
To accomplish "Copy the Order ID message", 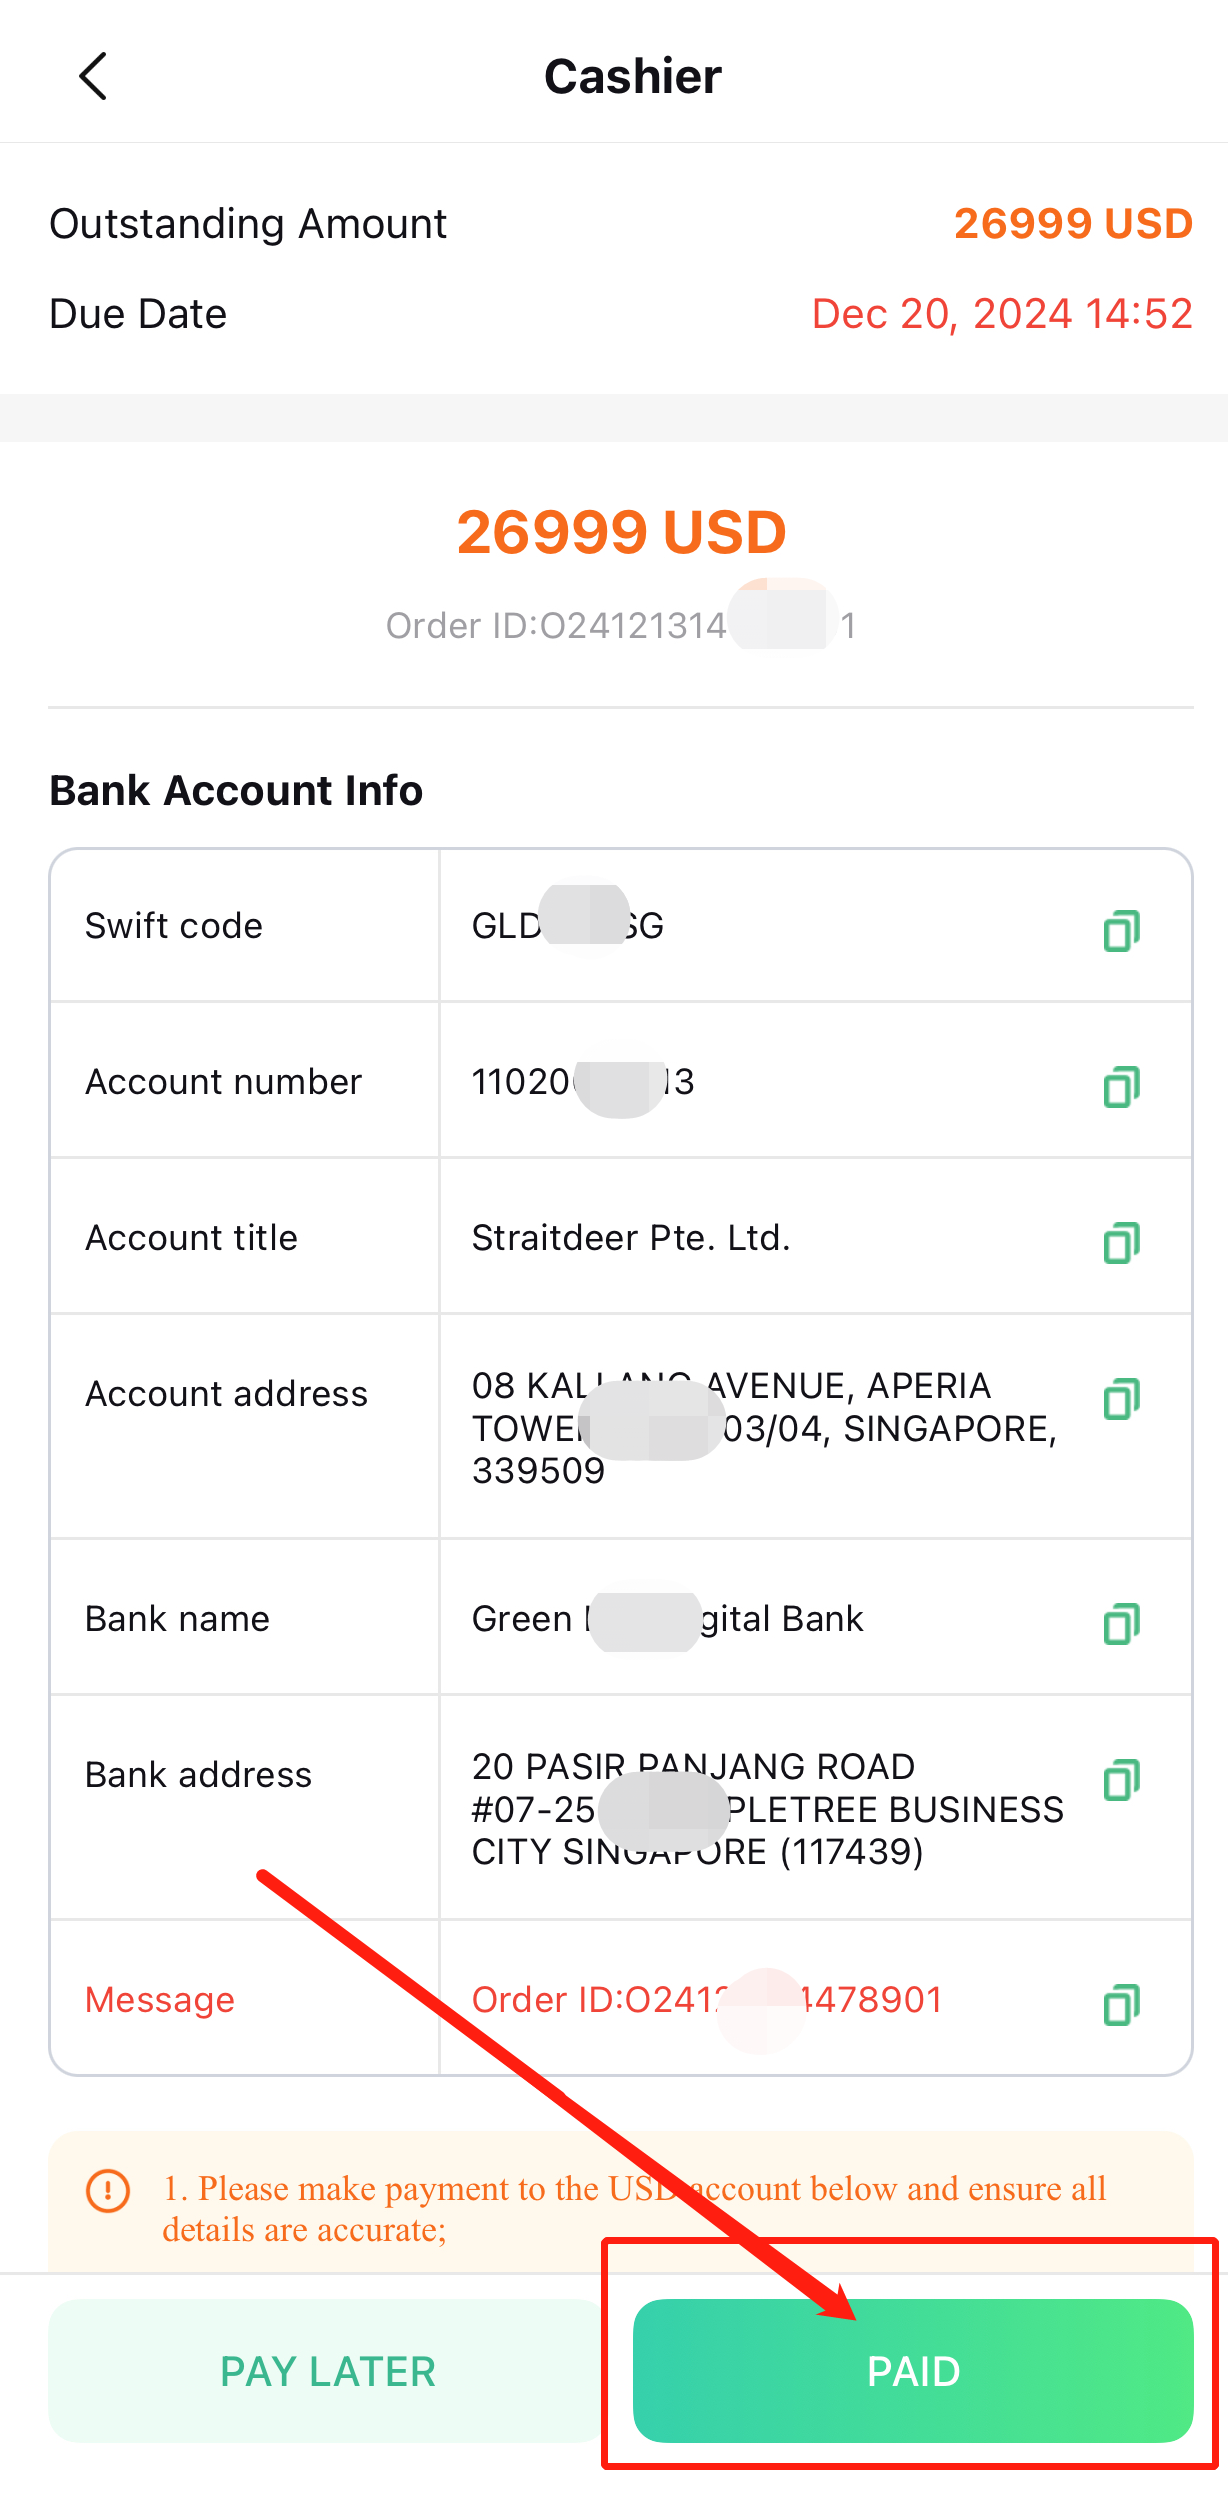I will (x=1121, y=2004).
